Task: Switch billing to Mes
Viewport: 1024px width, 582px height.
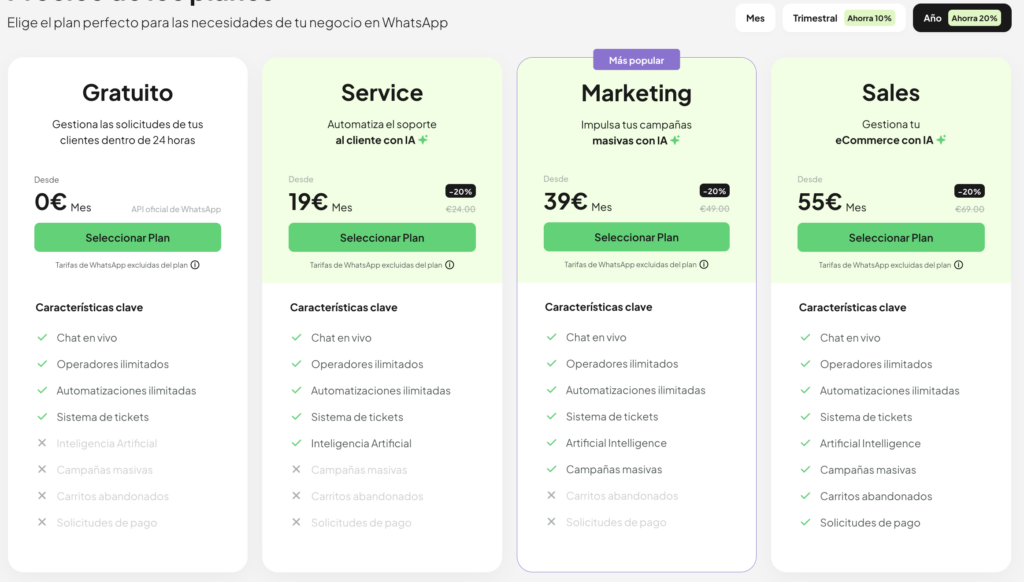Action: (x=755, y=18)
